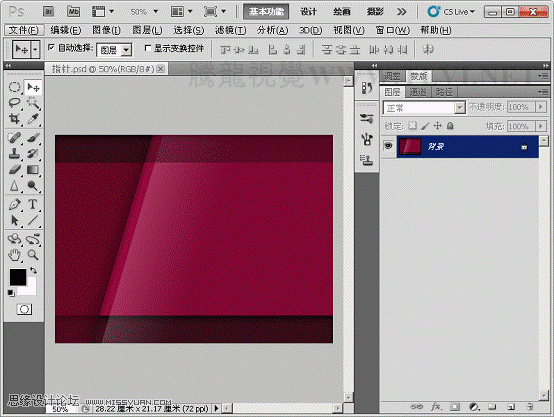This screenshot has height=417, width=554.
Task: Select the Crop tool
Action: point(14,119)
